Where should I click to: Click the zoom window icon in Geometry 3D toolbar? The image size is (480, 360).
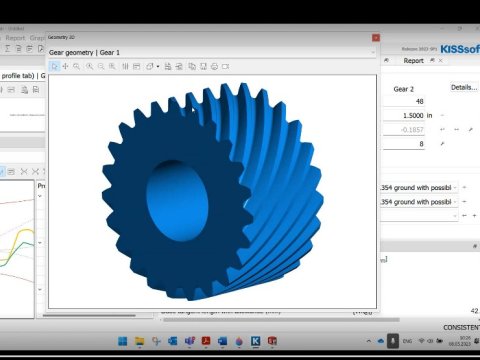click(x=112, y=67)
